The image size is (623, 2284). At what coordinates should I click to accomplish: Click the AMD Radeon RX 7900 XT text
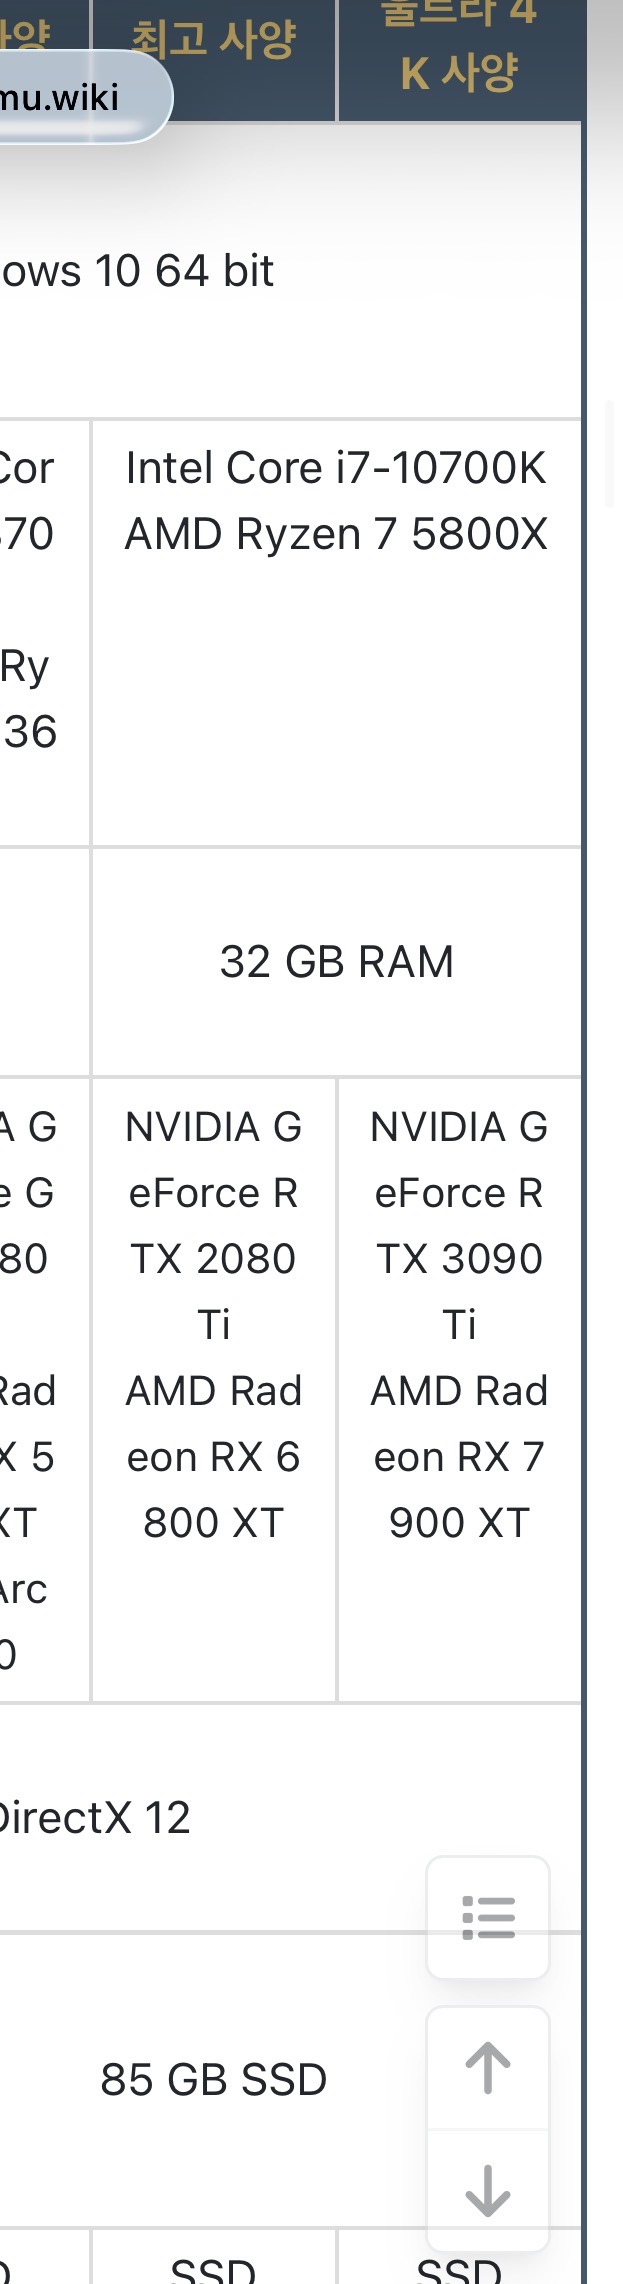pos(459,1457)
